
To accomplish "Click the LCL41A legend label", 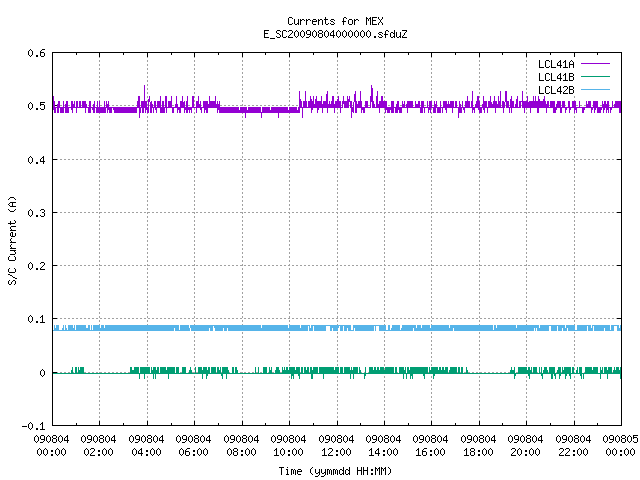I will pyautogui.click(x=556, y=64).
